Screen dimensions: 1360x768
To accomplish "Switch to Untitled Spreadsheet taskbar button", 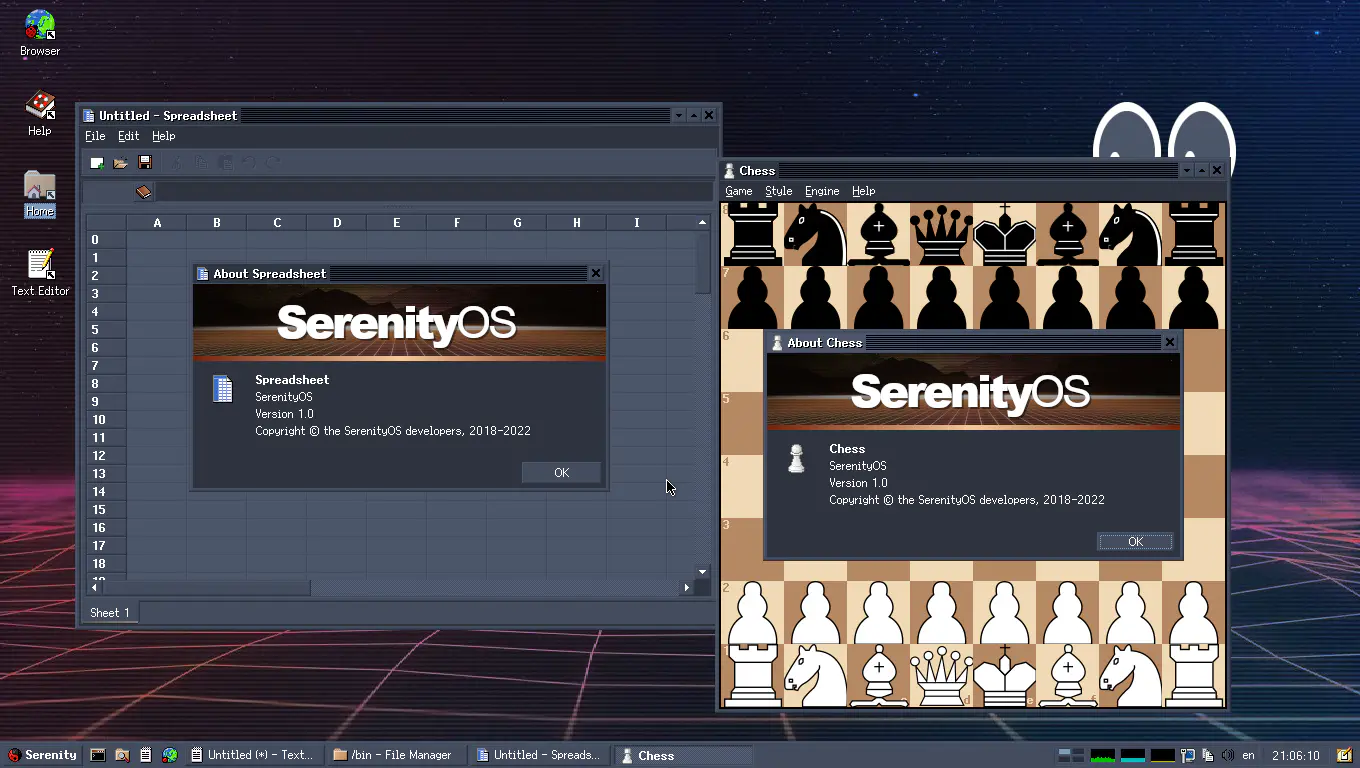I will [x=540, y=755].
